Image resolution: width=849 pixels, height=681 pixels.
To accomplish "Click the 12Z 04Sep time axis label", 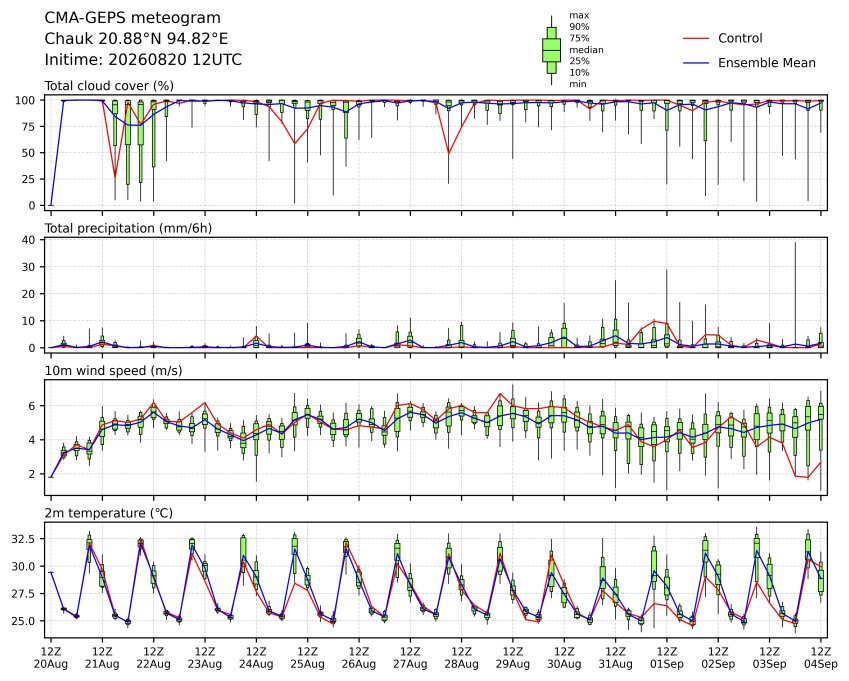I will (x=820, y=658).
